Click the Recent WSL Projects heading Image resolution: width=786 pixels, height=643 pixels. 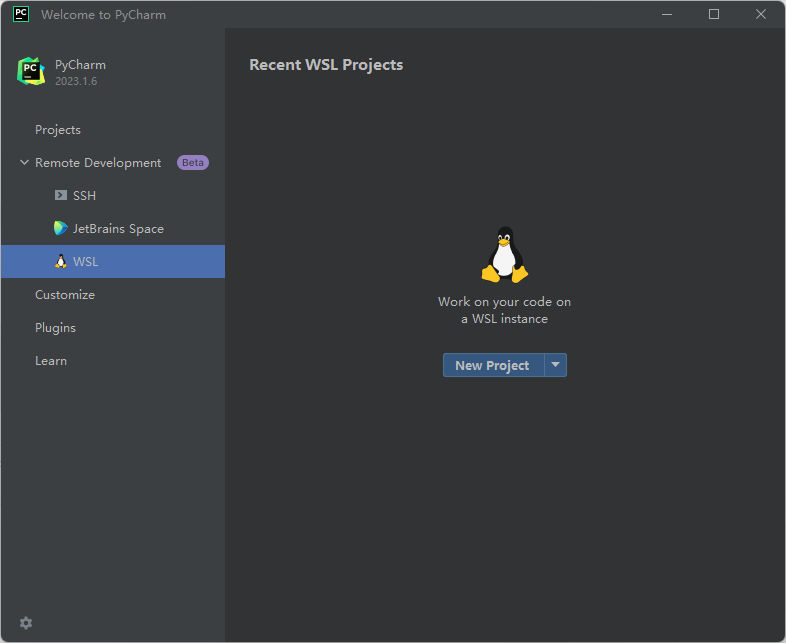[x=326, y=65]
